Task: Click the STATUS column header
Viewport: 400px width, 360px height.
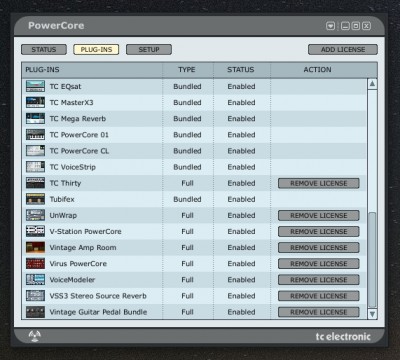Action: [241, 70]
